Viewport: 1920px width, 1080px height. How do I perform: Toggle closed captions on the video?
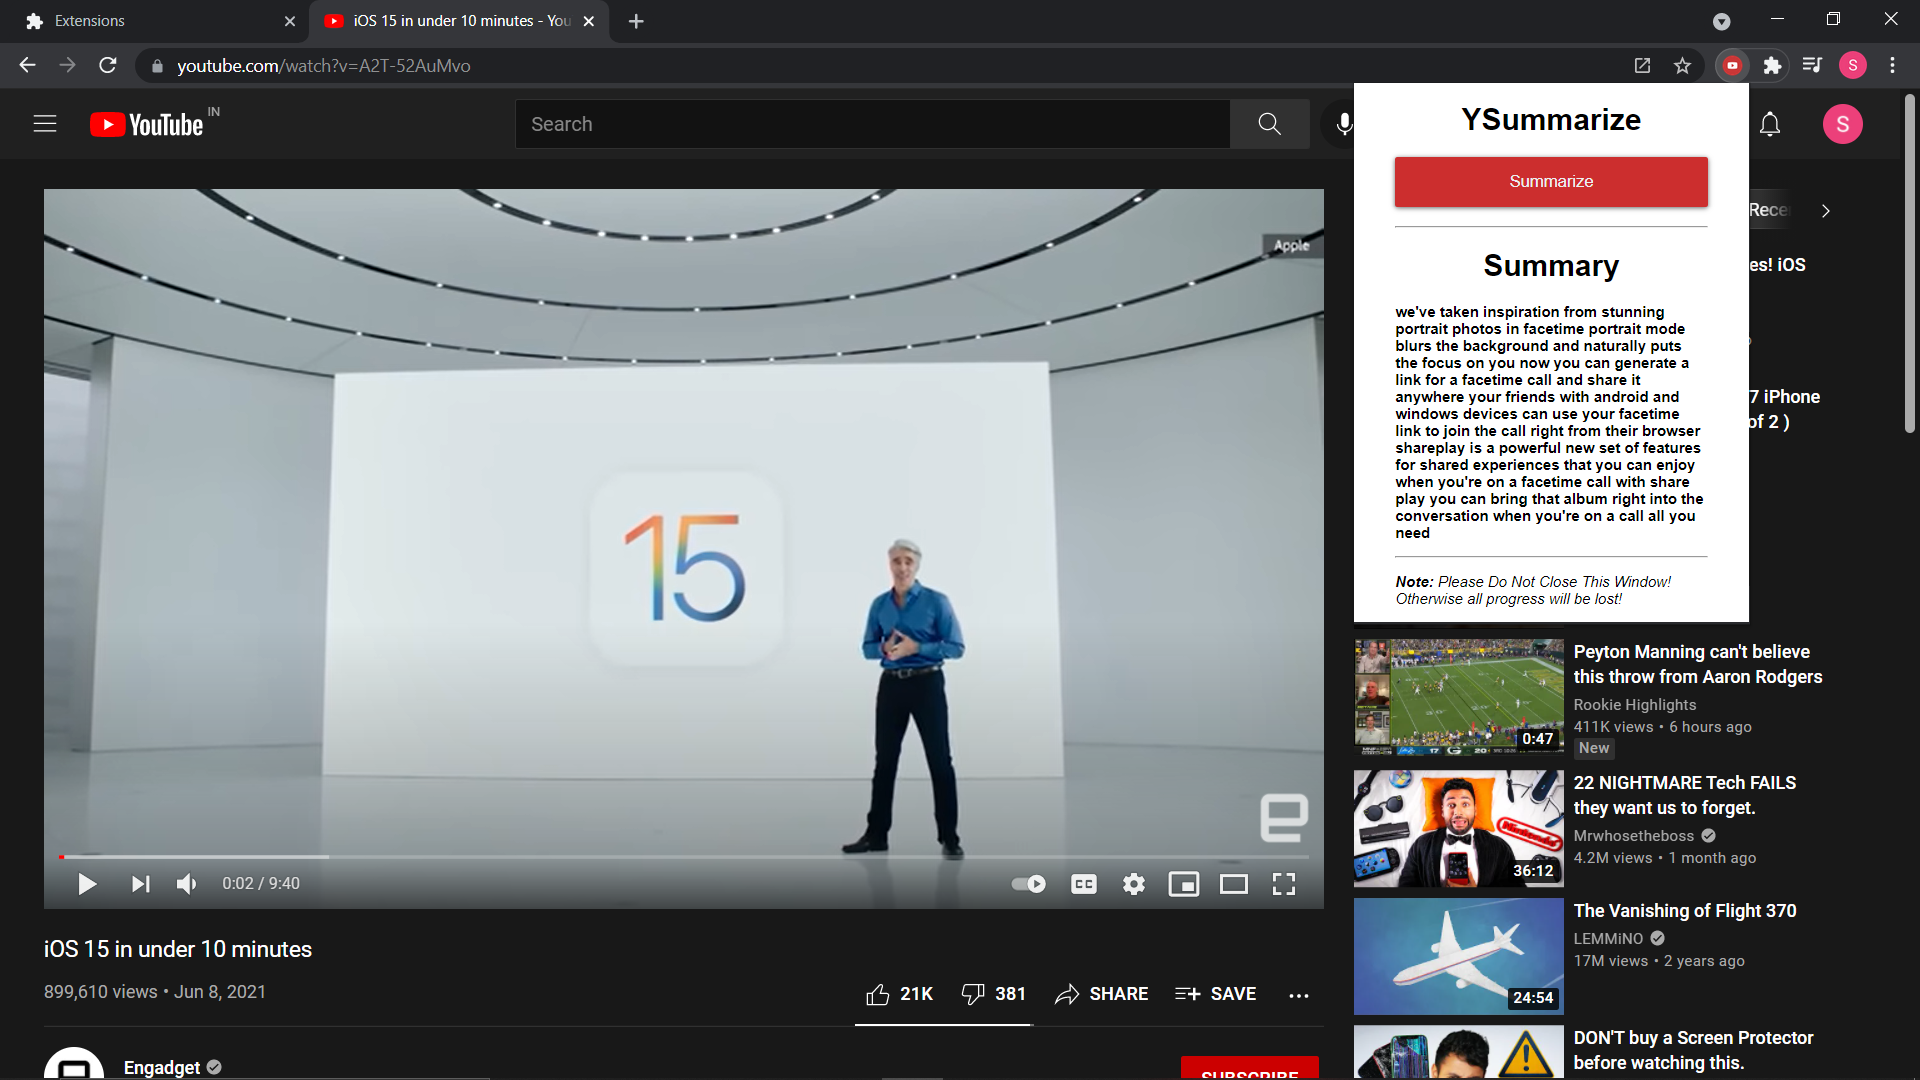[x=1084, y=884]
